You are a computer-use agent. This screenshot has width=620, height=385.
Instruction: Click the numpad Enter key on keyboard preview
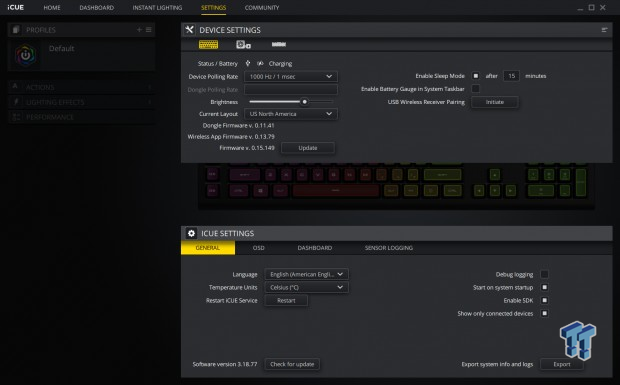(x=580, y=182)
